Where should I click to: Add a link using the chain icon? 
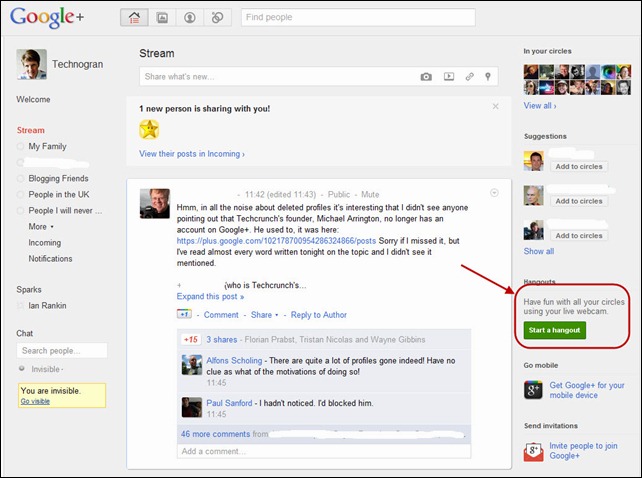pos(470,77)
